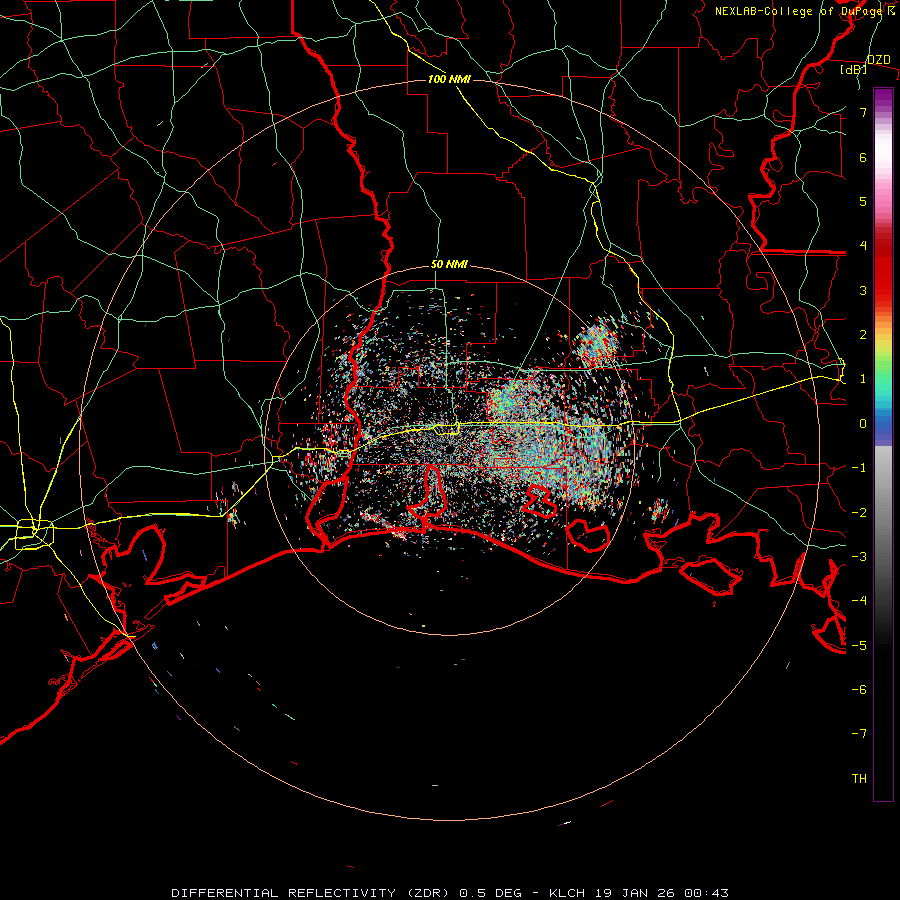Click the color scale value 2

click(863, 335)
